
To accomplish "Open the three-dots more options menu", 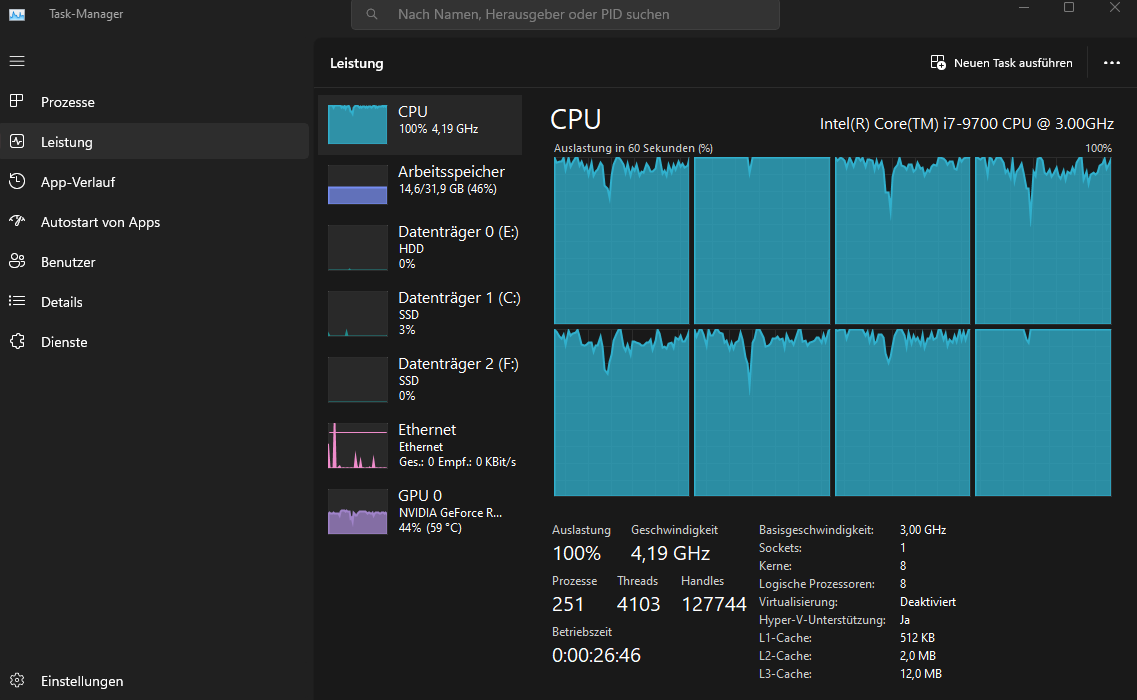I will tap(1111, 63).
